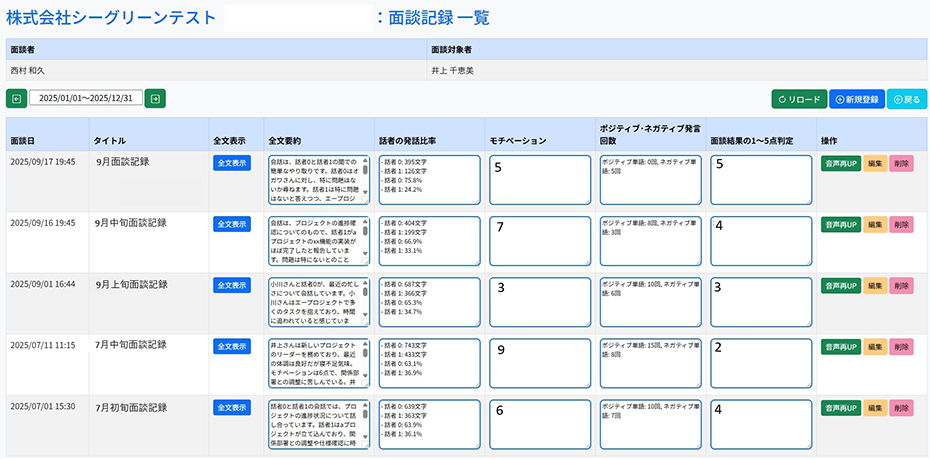The width and height of the screenshot is (930, 459).
Task: Click 削除 for 9月上旬面談記録 row
Action: click(x=901, y=286)
